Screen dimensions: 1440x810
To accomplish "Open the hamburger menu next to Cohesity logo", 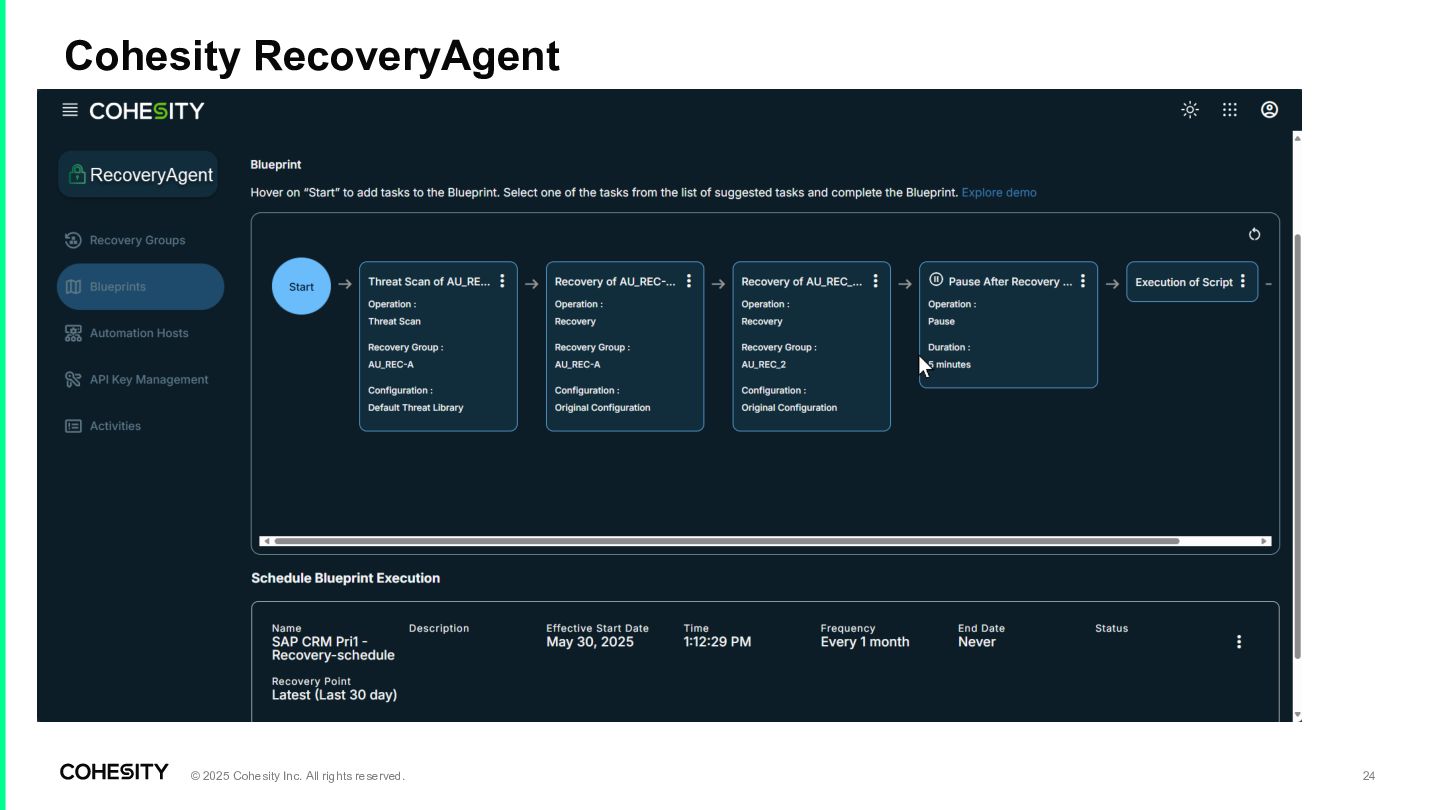I will tap(70, 110).
